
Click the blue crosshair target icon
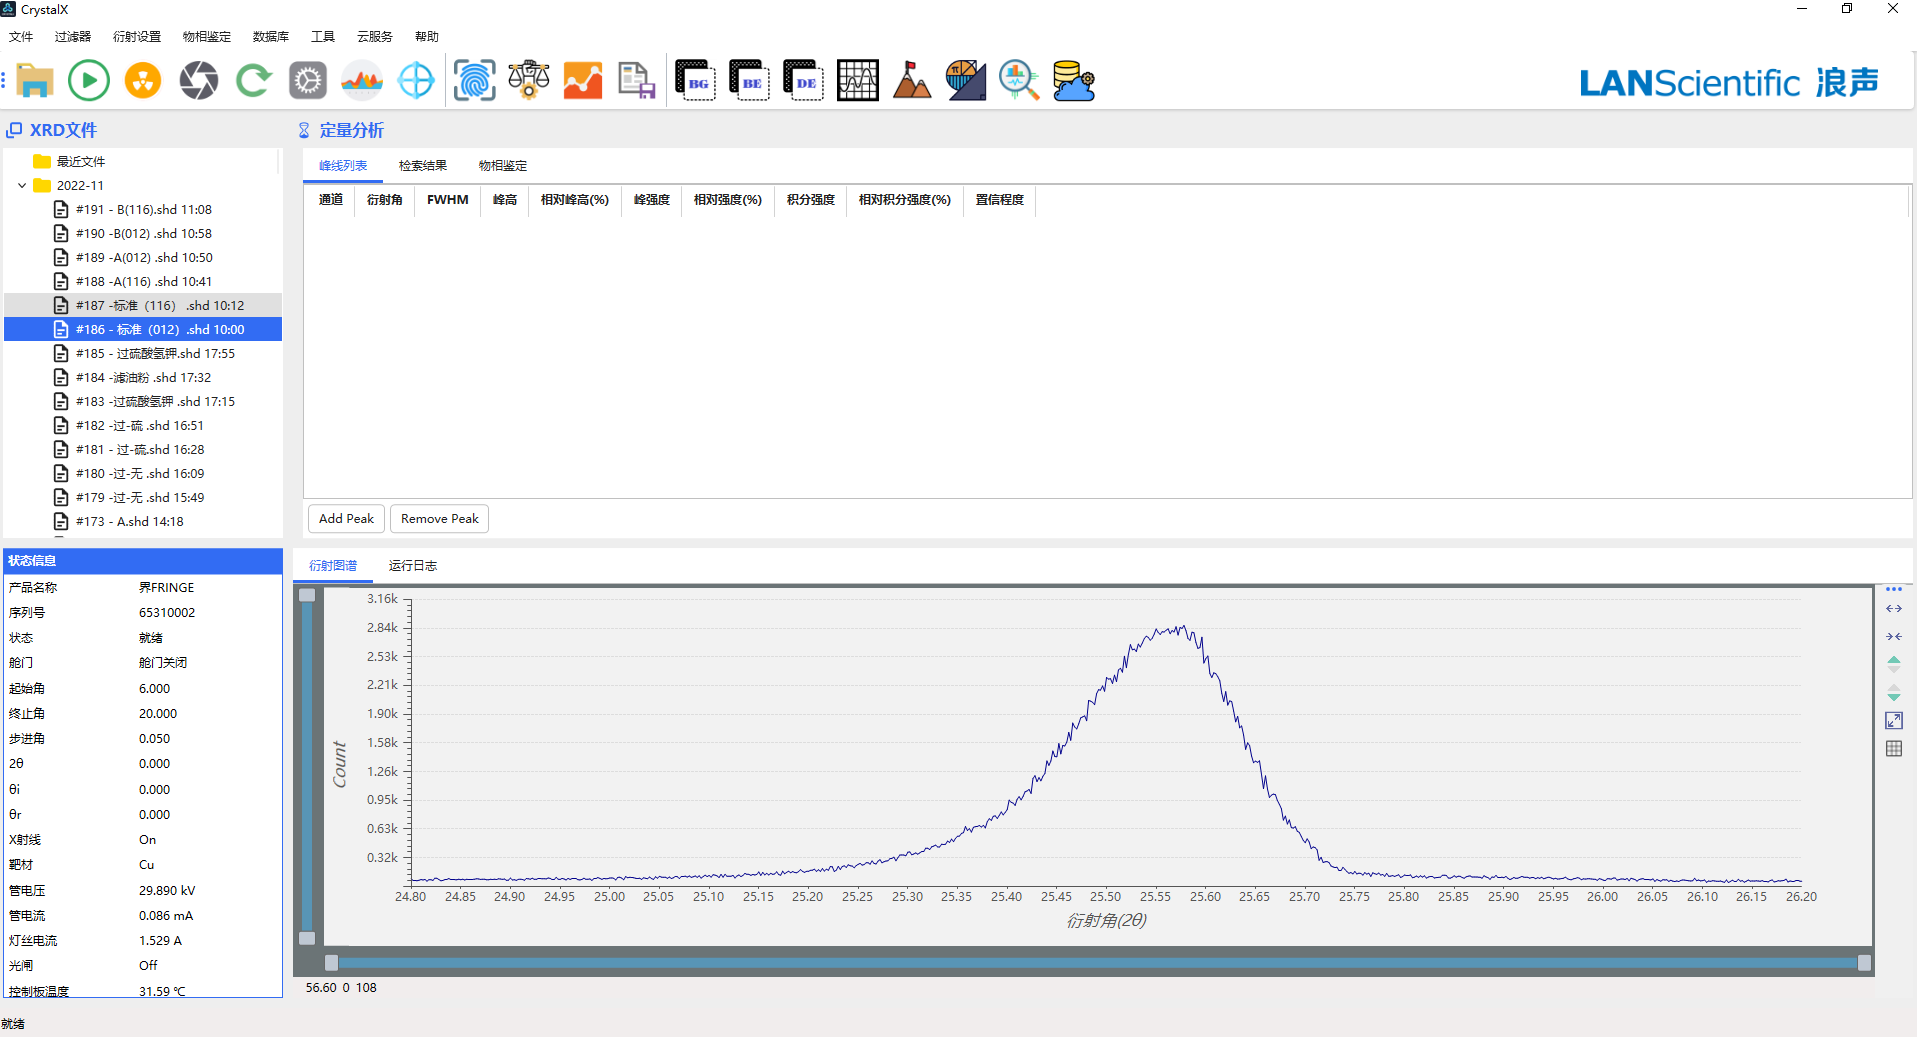(x=416, y=80)
